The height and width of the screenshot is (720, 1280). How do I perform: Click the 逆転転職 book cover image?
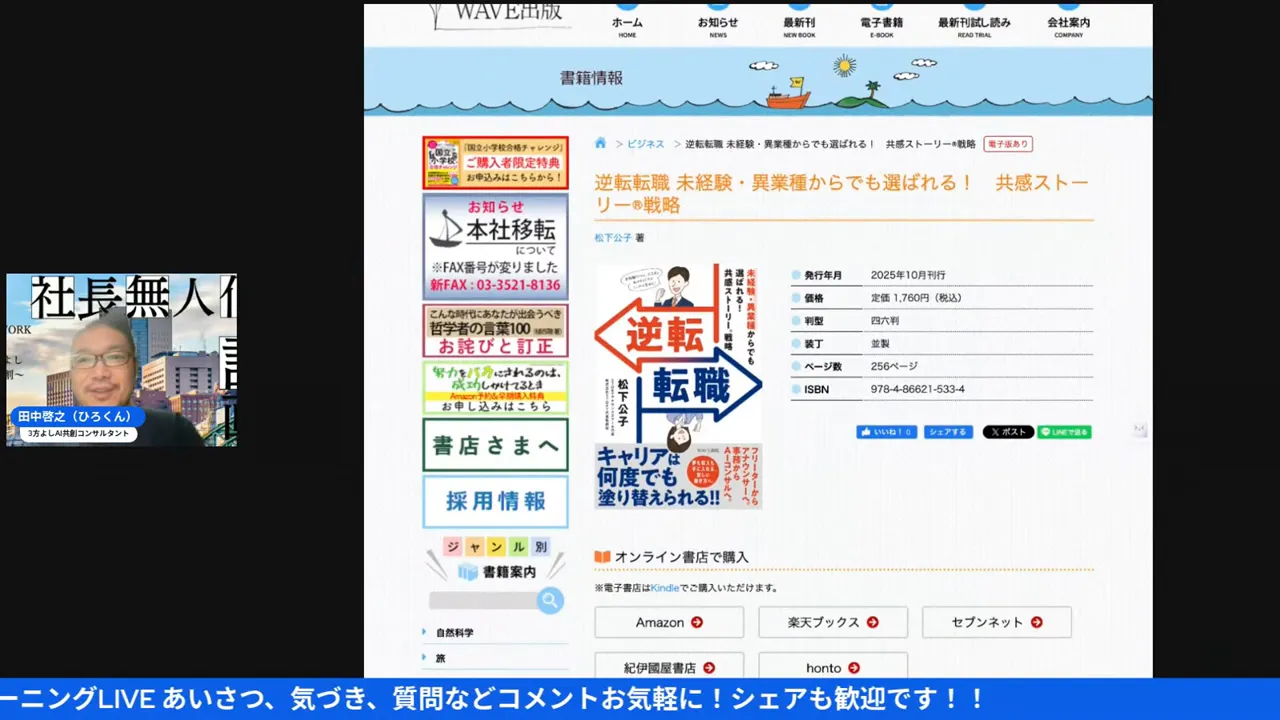pos(678,387)
